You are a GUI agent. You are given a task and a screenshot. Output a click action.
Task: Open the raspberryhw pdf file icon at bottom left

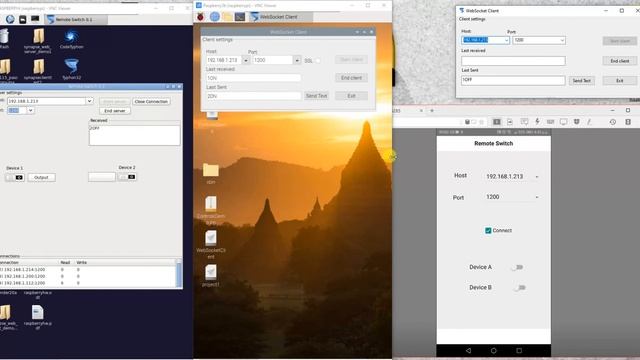pos(38,317)
